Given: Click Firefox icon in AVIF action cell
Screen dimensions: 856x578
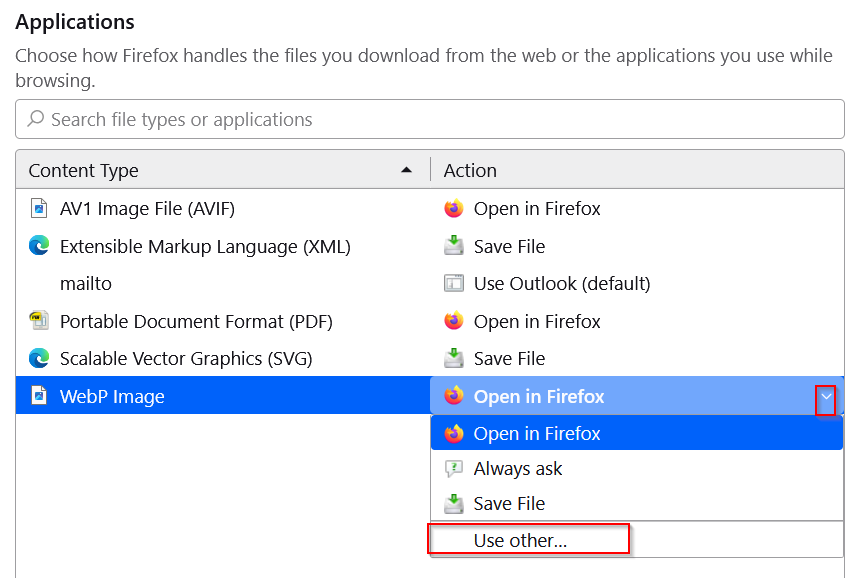Looking at the screenshot, I should tap(454, 208).
